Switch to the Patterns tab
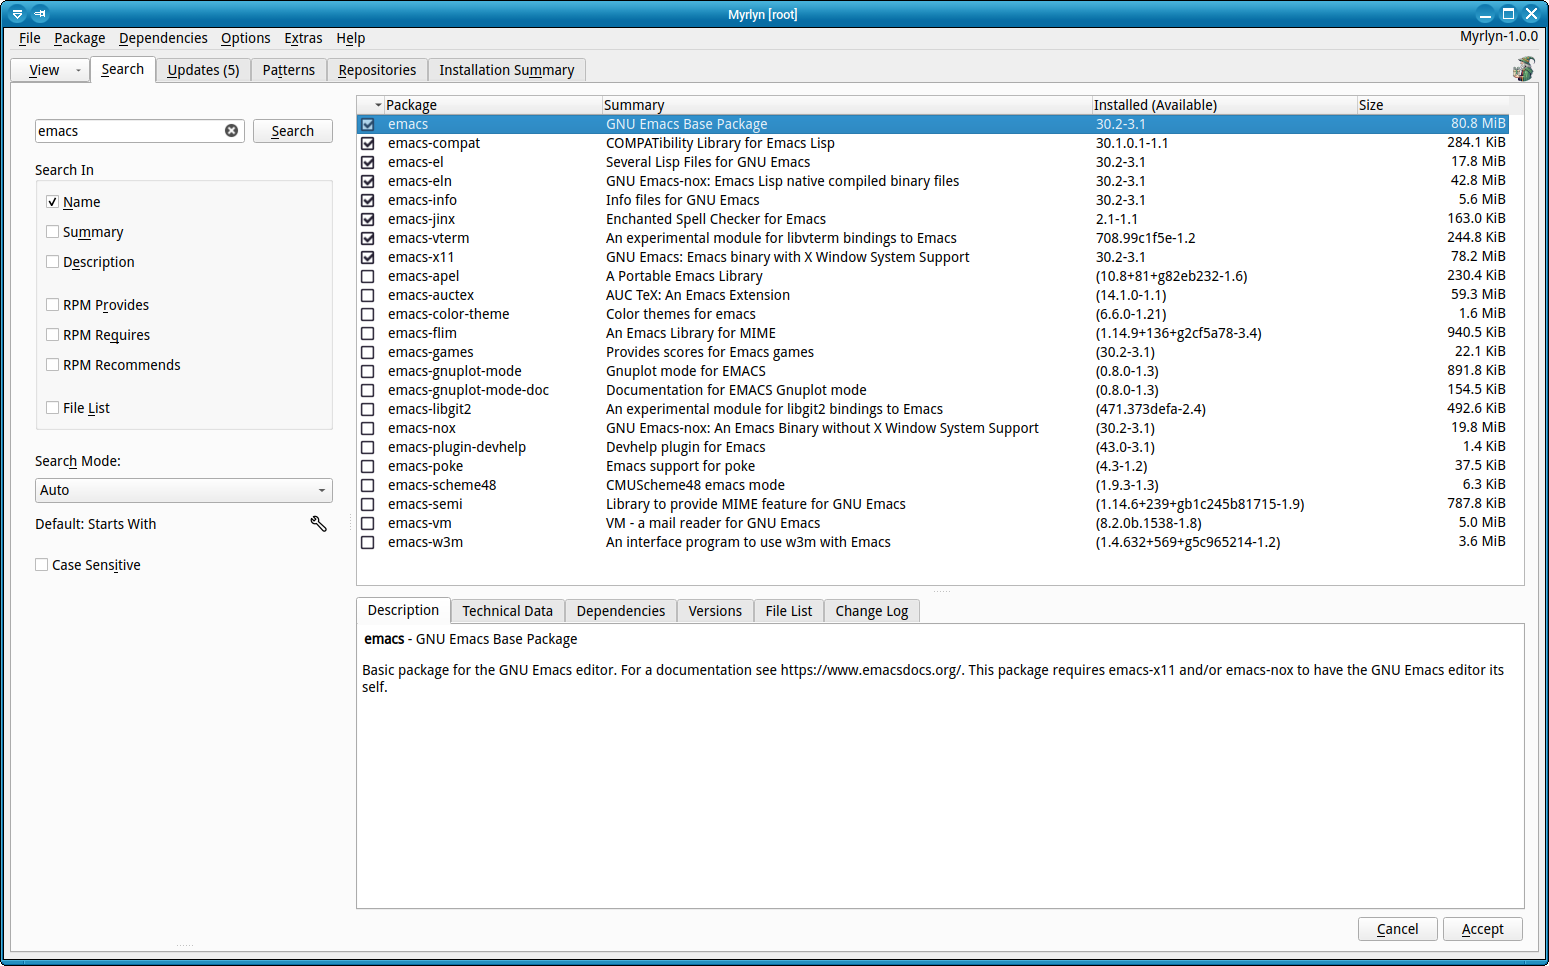The width and height of the screenshot is (1549, 966). (289, 70)
